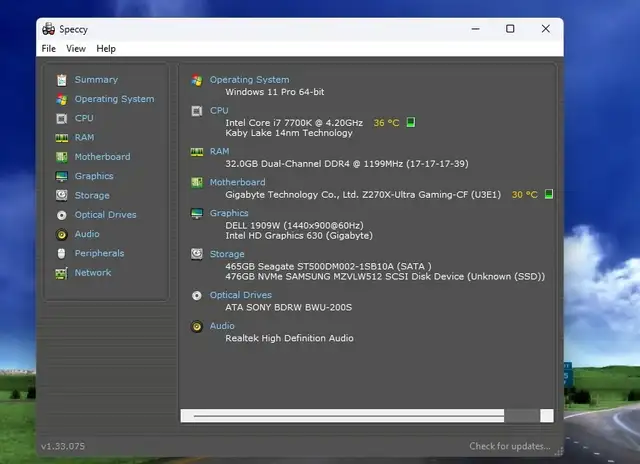Click the 476GB NVMe SAMSUNG drive text
This screenshot has height=464, width=640.
(x=385, y=277)
